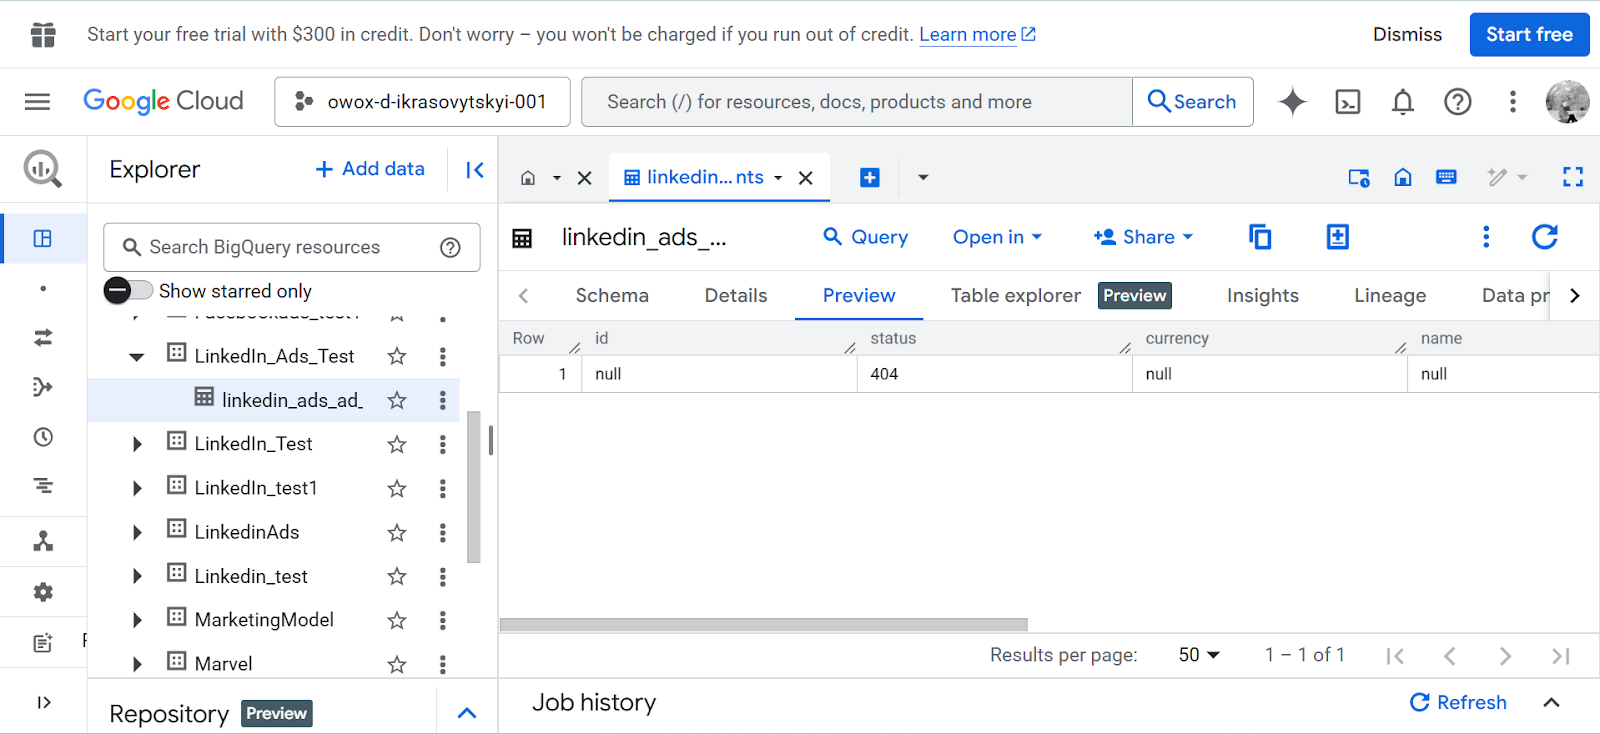Refresh the table with circular arrow icon
The width and height of the screenshot is (1600, 734).
tap(1545, 237)
